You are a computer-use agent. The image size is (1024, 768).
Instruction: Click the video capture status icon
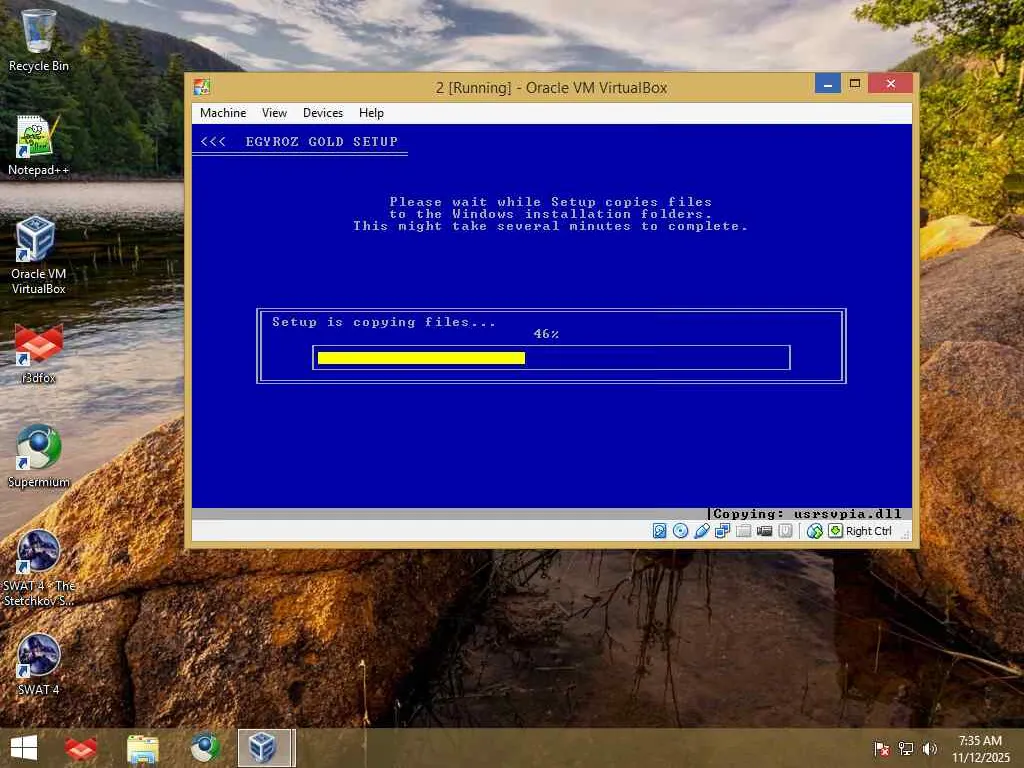tap(764, 531)
